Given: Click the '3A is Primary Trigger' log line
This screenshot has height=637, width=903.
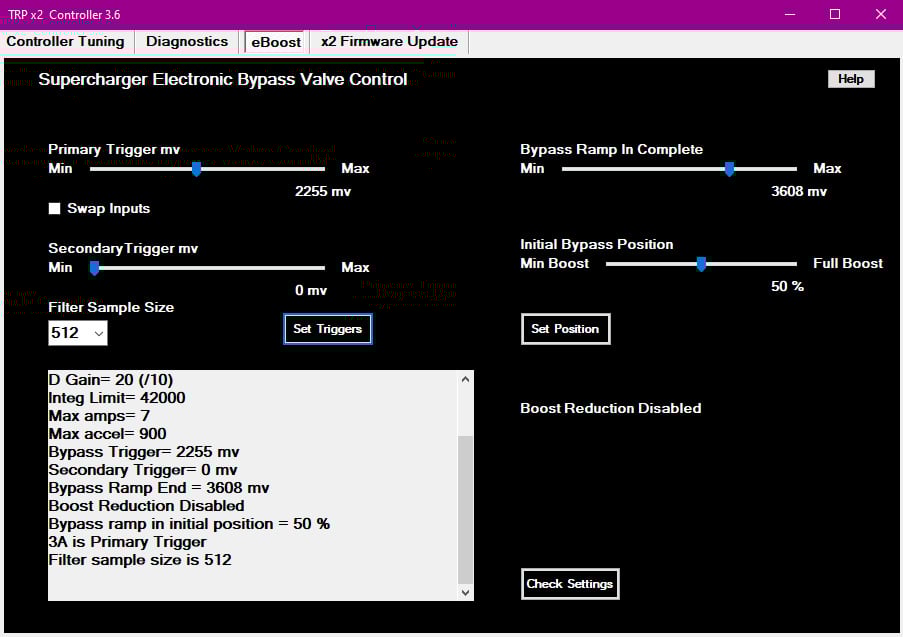Looking at the screenshot, I should [x=127, y=542].
